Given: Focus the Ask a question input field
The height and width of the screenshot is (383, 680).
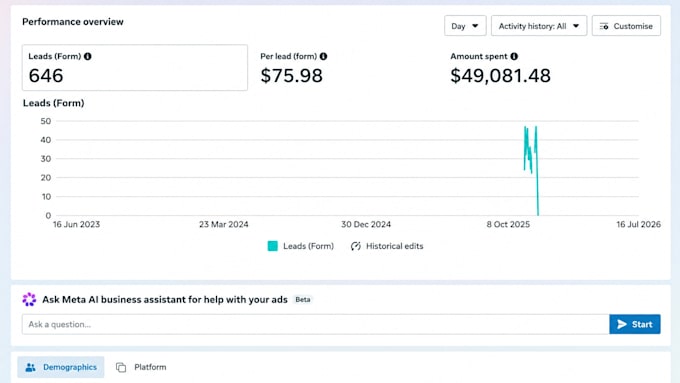Looking at the screenshot, I should click(x=315, y=324).
